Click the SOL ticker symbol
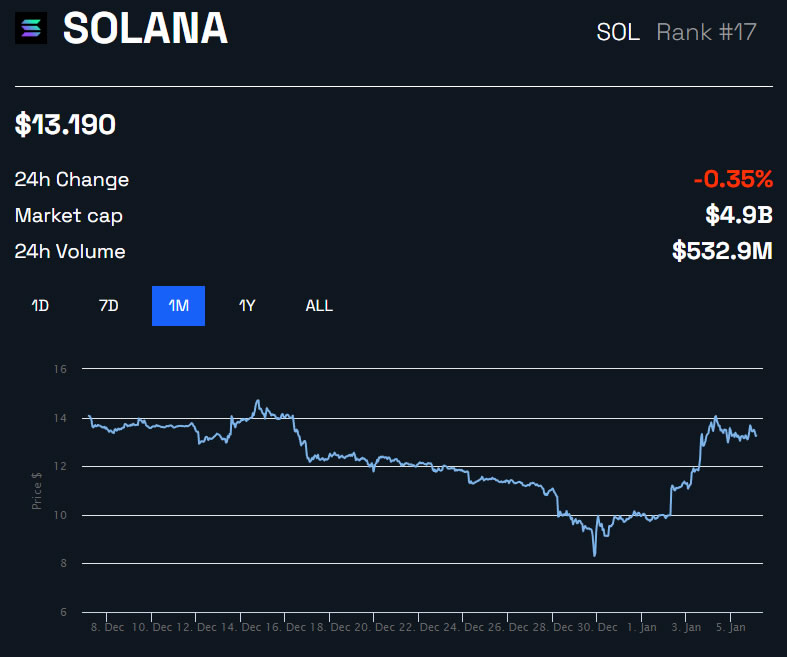Image resolution: width=787 pixels, height=657 pixels. 618,32
